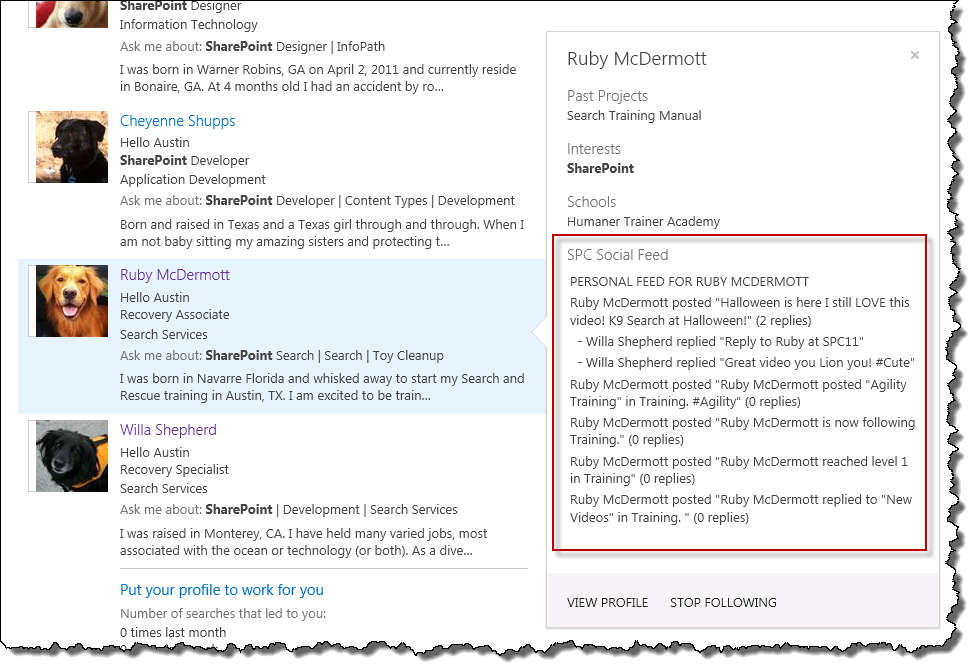
Task: Click Put your profile to work for you
Action: 221,590
